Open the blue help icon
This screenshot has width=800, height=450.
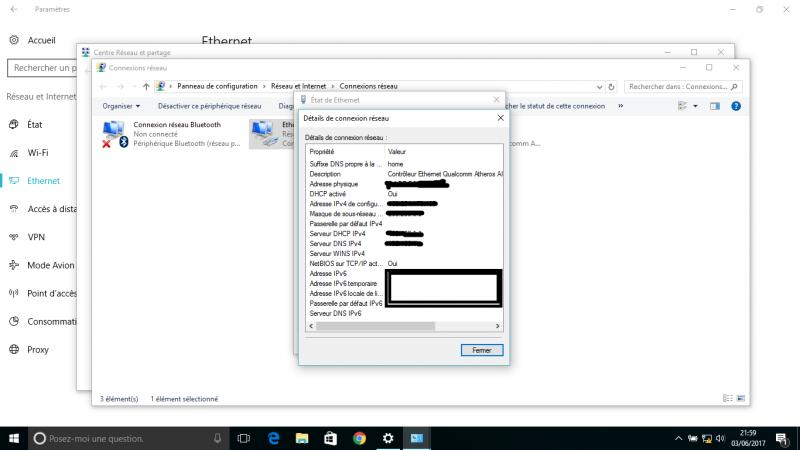click(x=736, y=106)
